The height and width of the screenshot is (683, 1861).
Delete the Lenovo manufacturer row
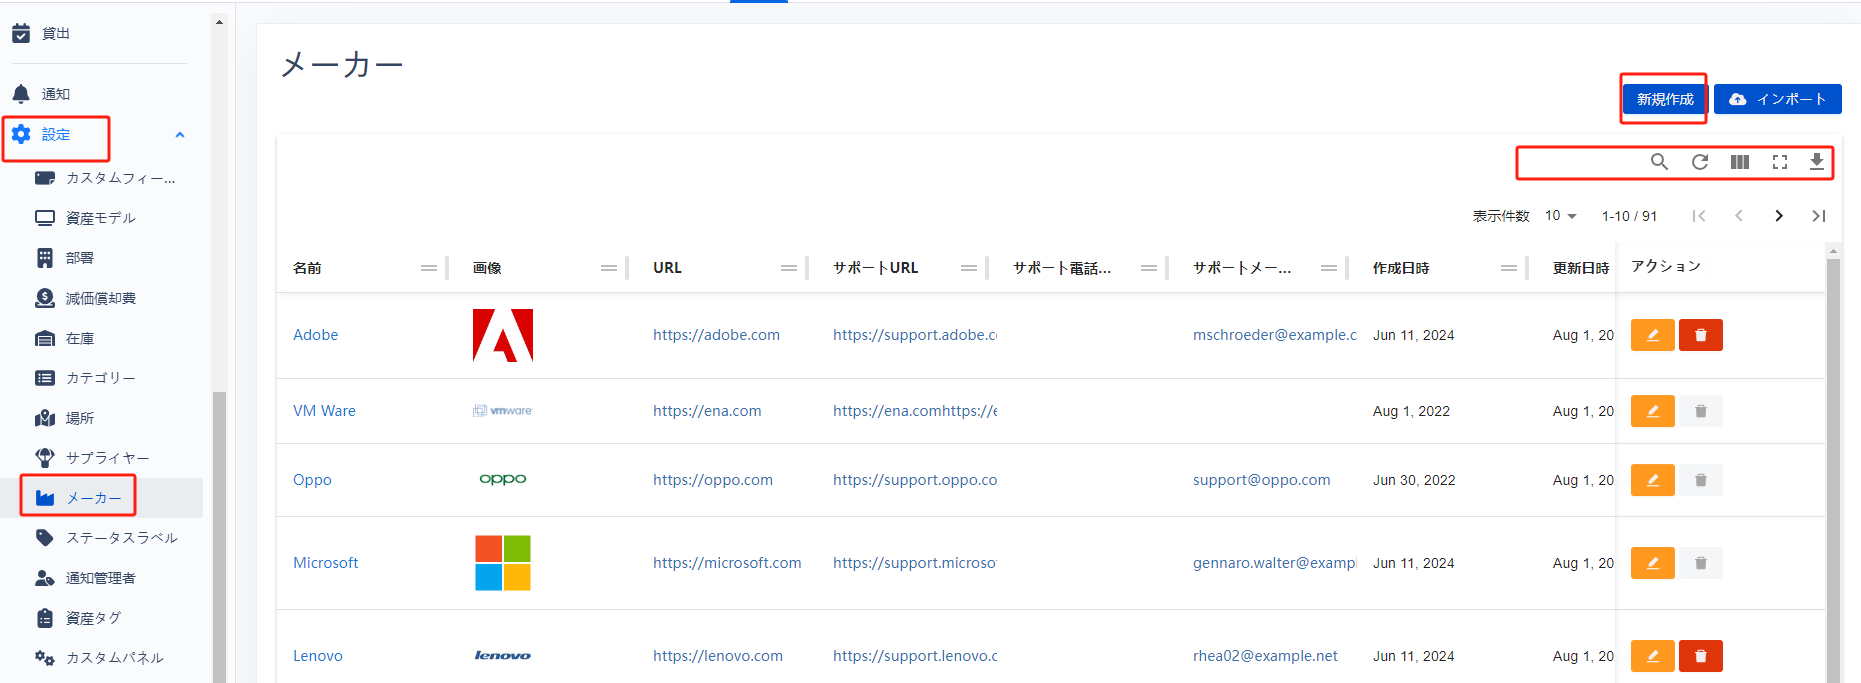click(1700, 656)
